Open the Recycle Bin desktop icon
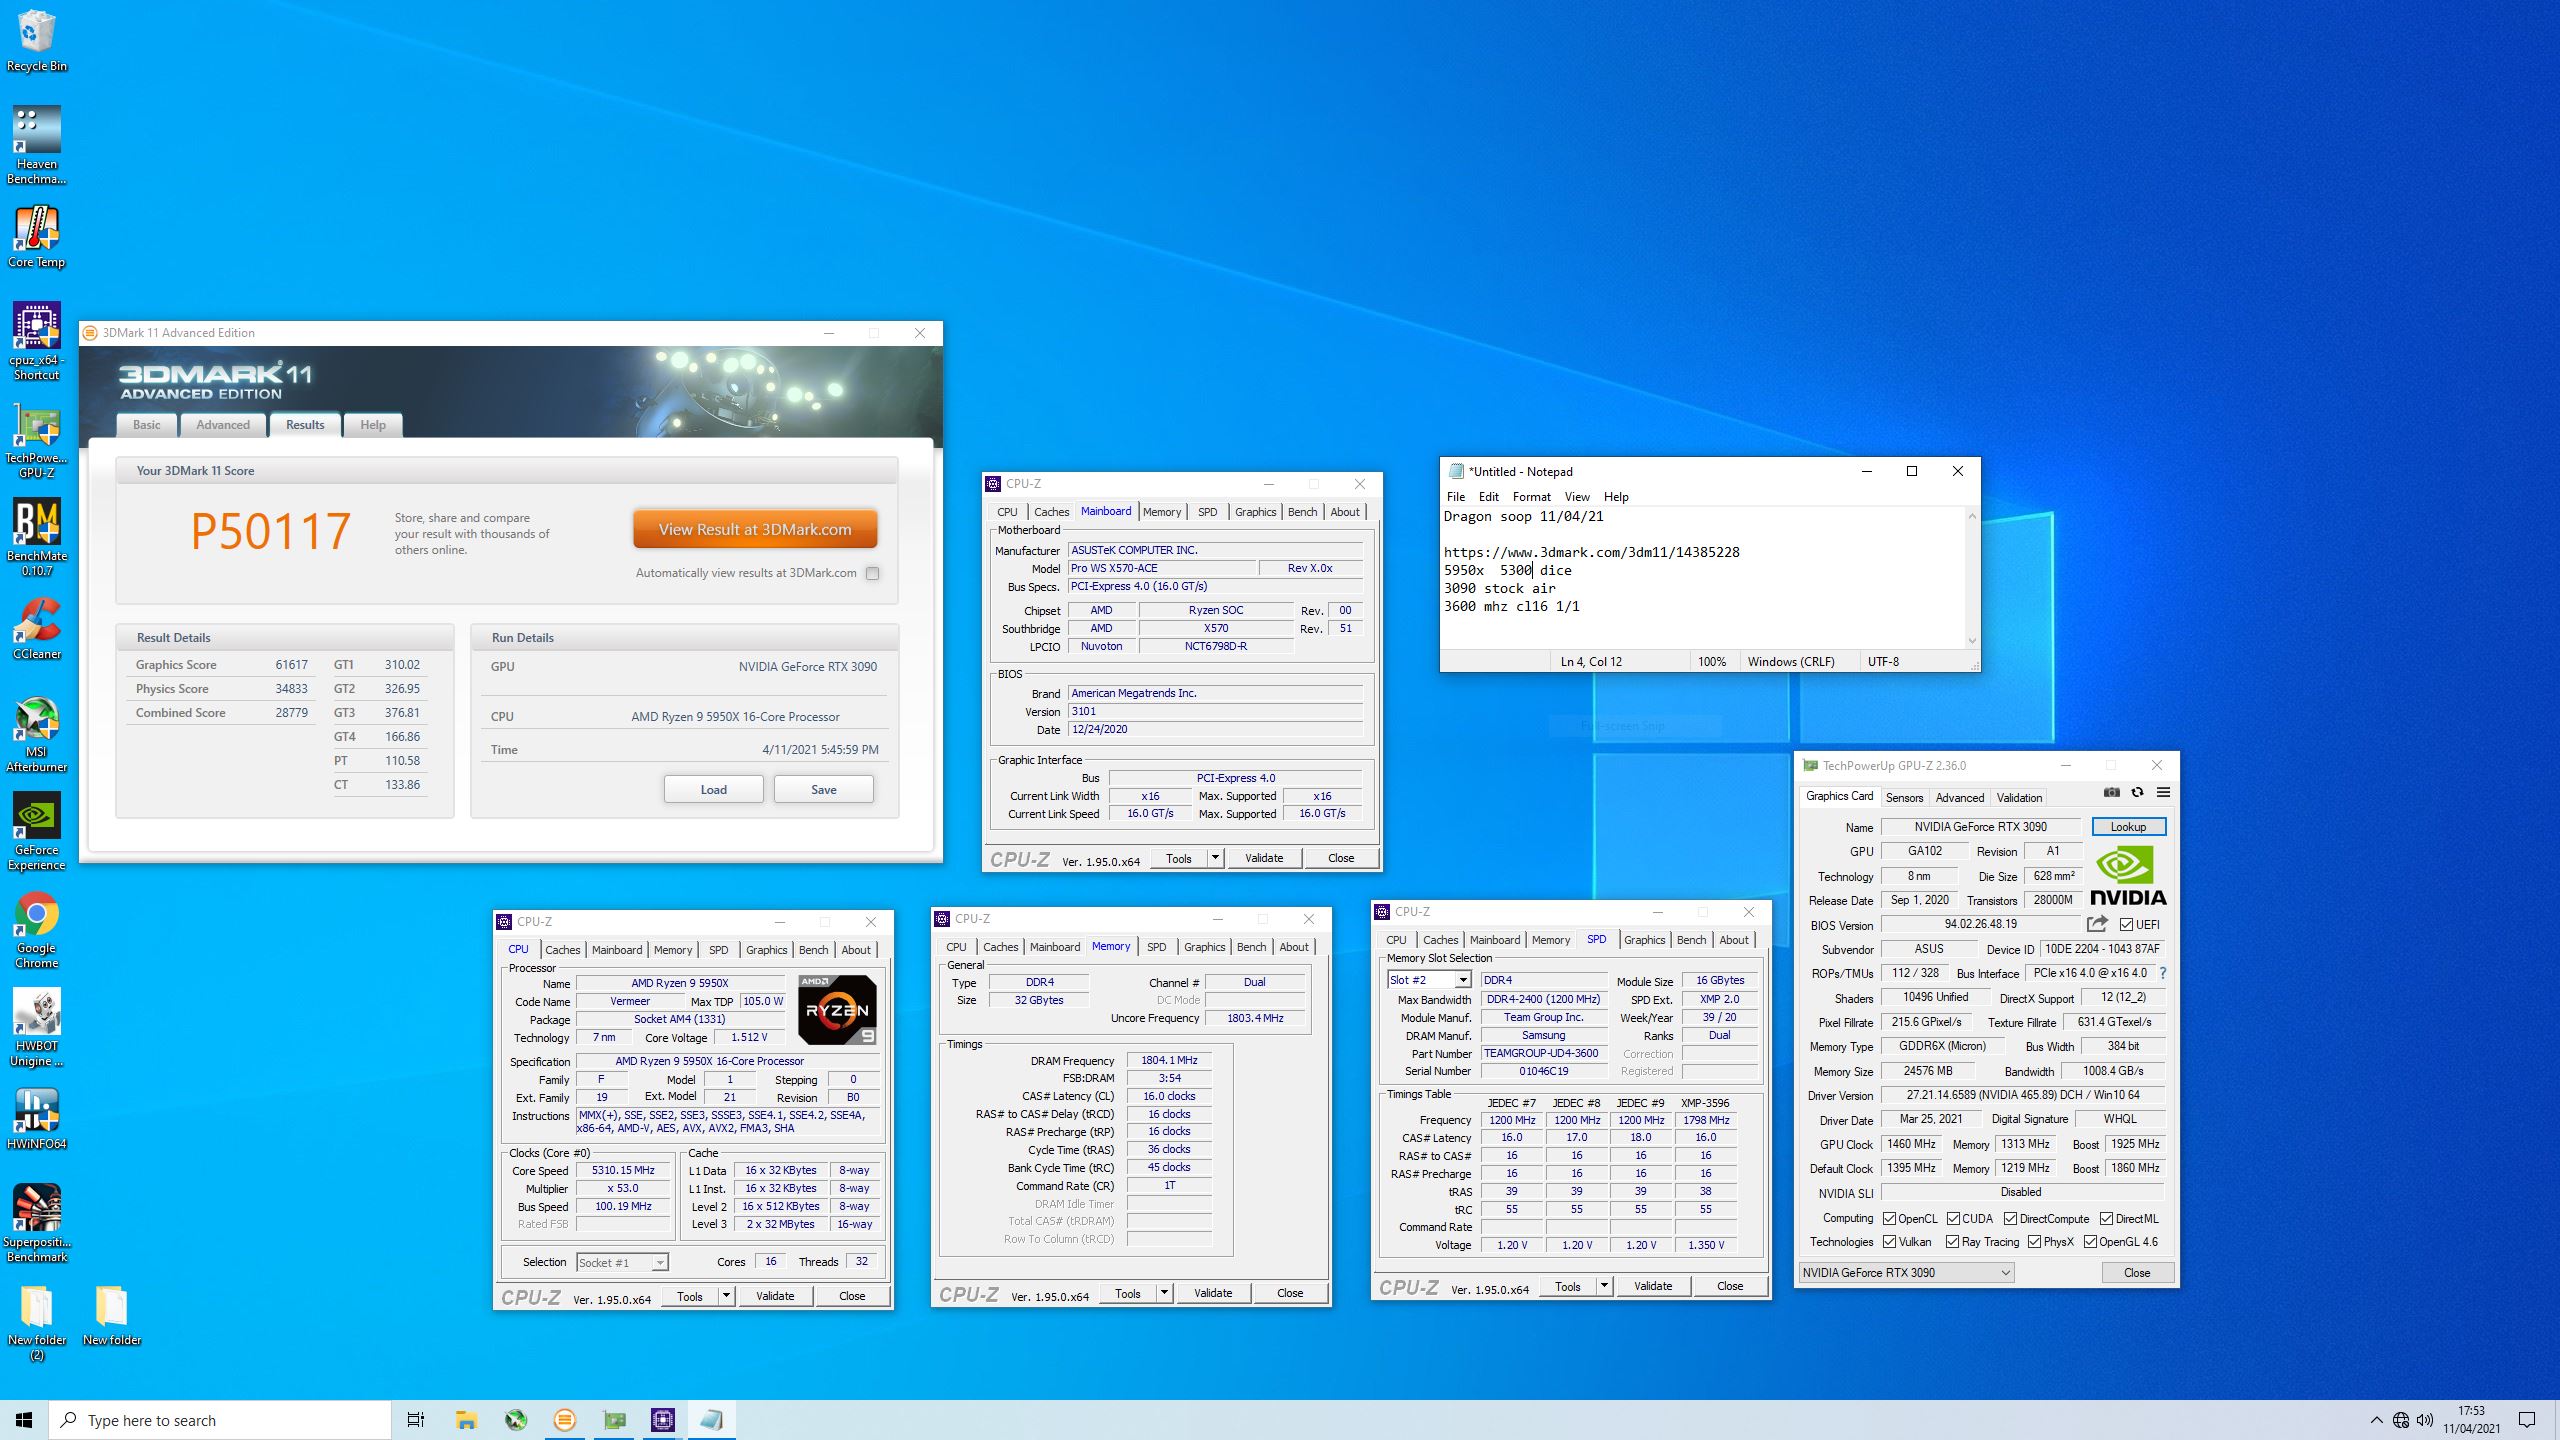Screen dimensions: 2560x1440 pyautogui.click(x=37, y=41)
